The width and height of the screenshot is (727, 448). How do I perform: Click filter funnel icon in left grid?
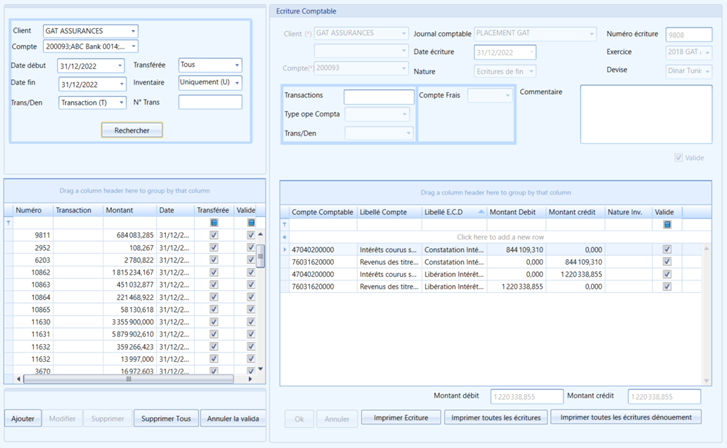click(8, 223)
